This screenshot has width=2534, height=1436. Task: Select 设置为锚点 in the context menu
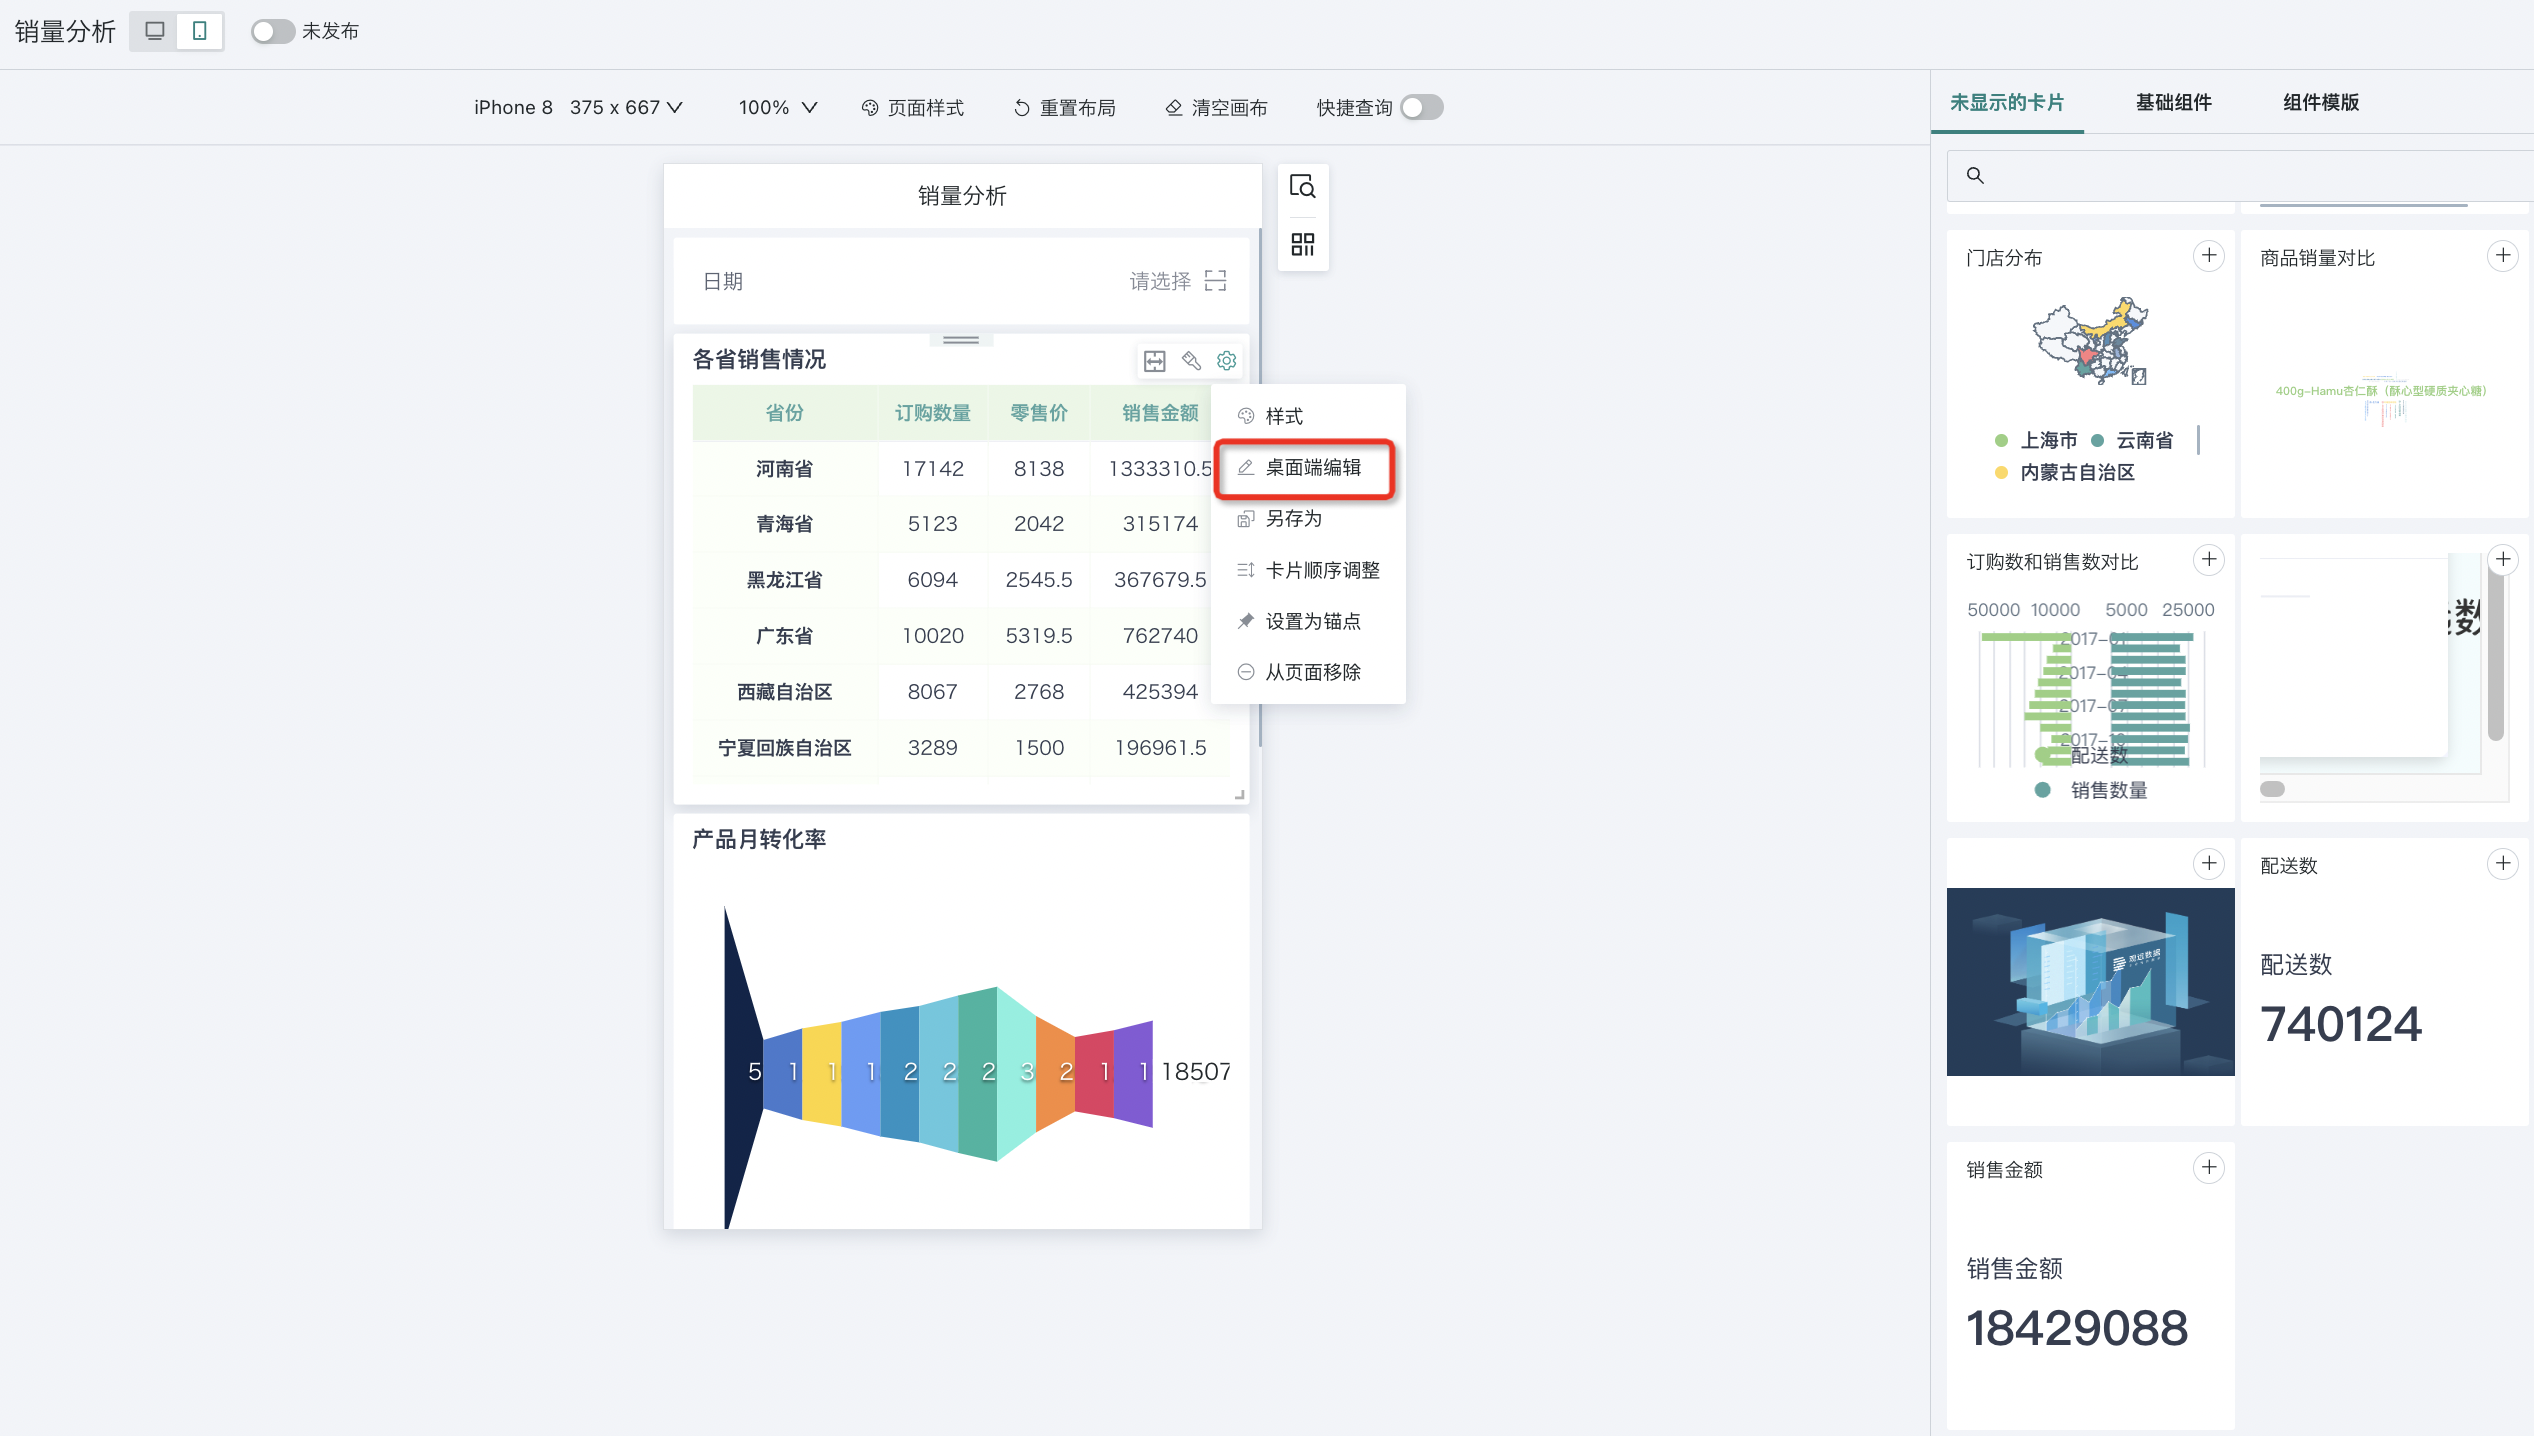pos(1308,621)
